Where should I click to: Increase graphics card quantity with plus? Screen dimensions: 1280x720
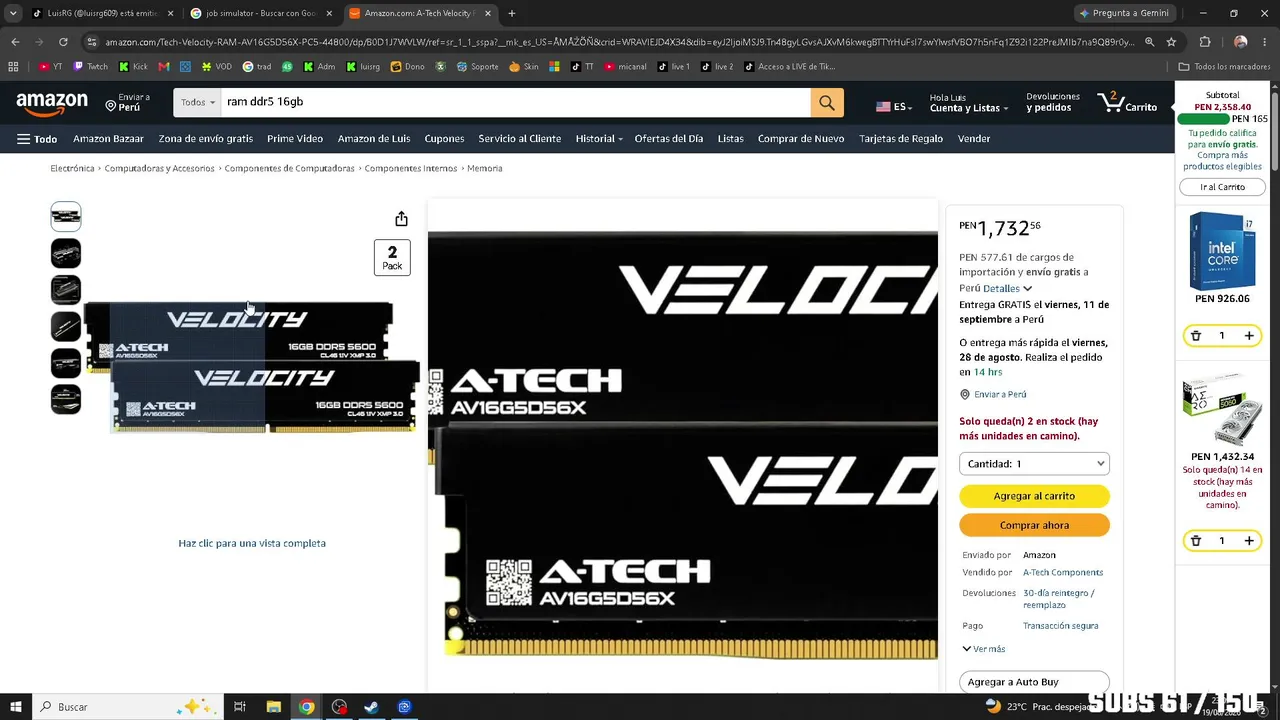[1249, 541]
